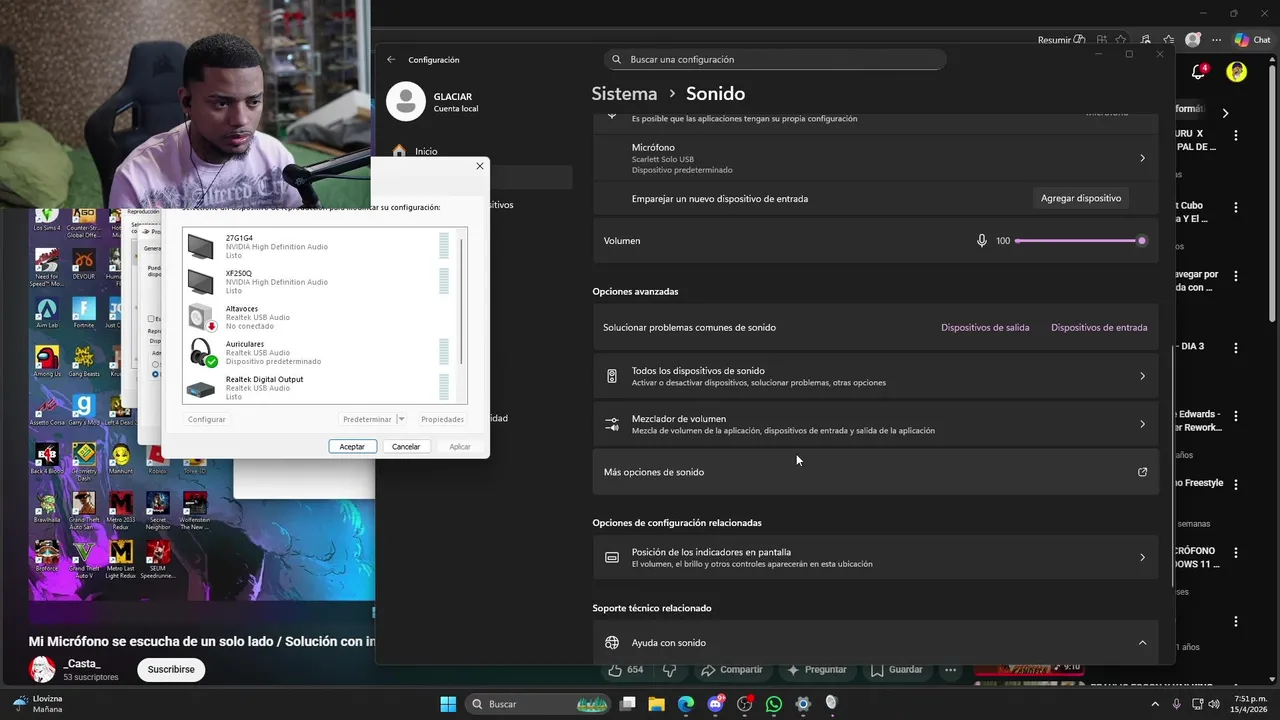Click Aceptar in sound dialog
1280x720 pixels.
352,446
